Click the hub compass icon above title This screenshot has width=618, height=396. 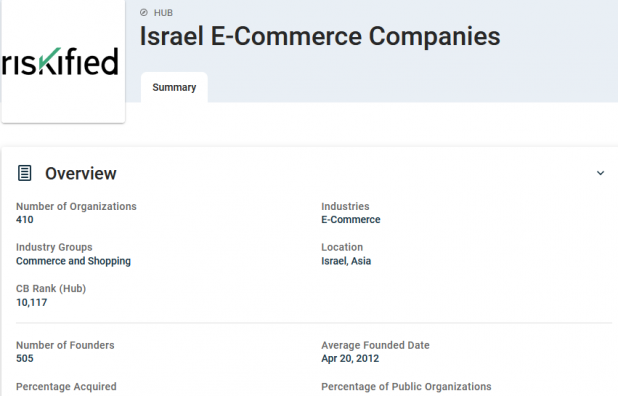pyautogui.click(x=144, y=13)
